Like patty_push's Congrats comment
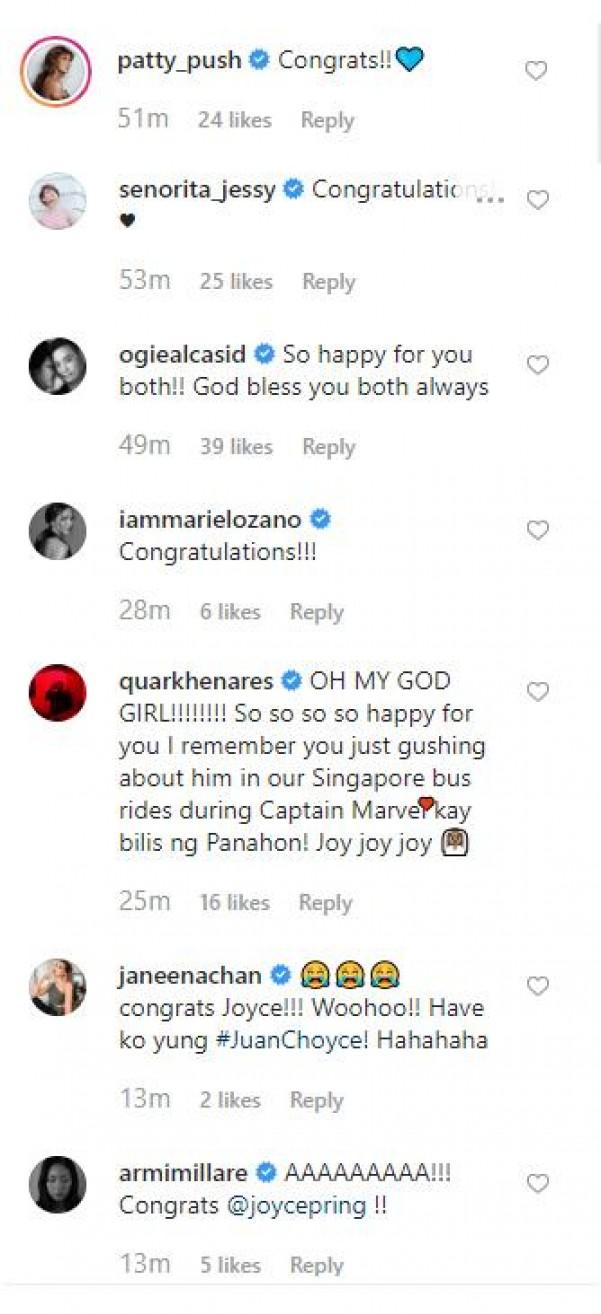The image size is (601, 1314). pos(536,71)
